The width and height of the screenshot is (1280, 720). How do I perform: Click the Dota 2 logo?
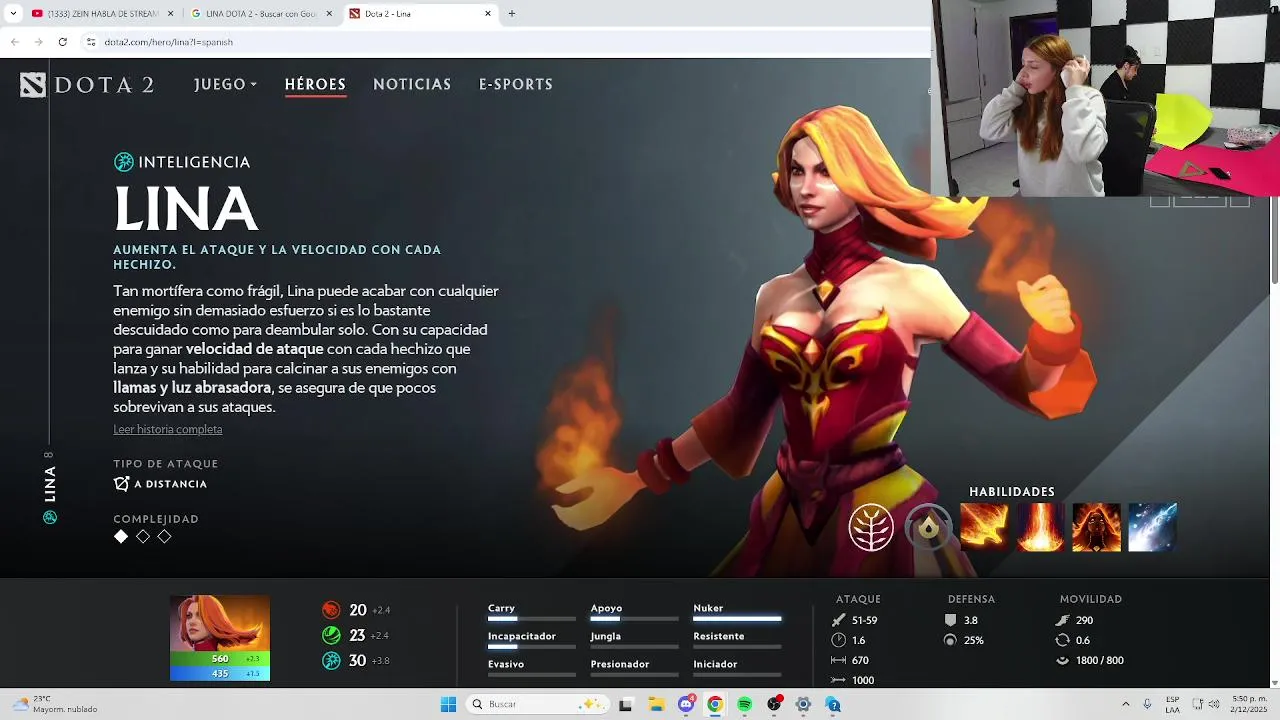[87, 85]
